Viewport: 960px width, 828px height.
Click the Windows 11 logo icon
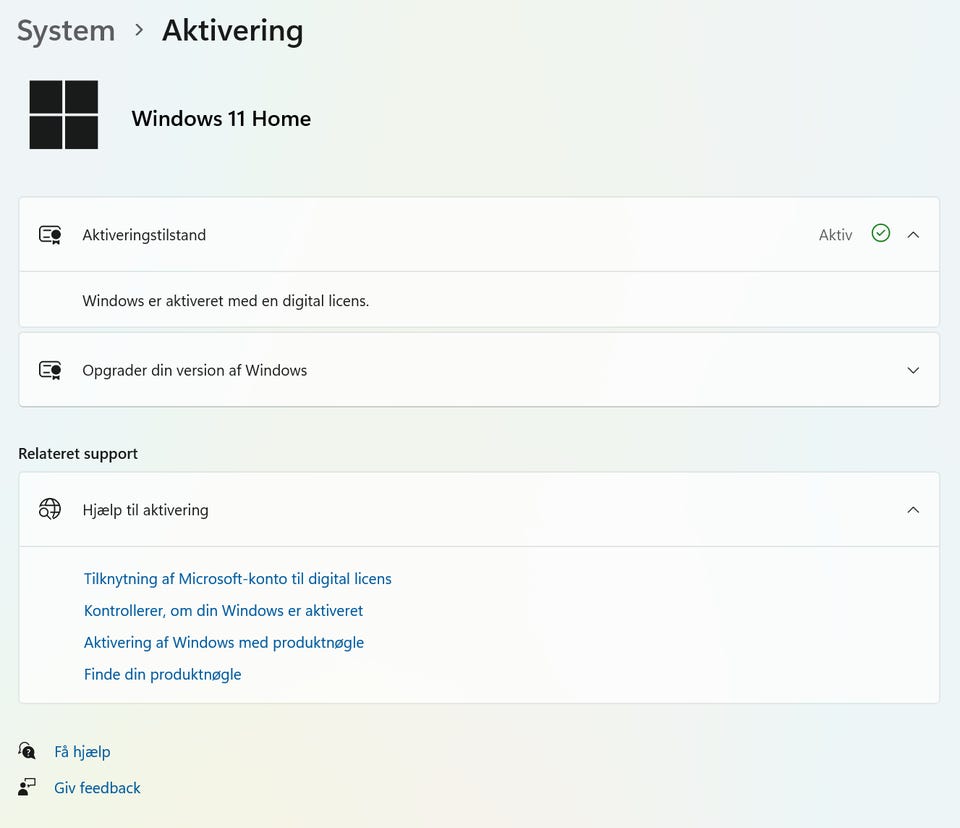coord(64,115)
